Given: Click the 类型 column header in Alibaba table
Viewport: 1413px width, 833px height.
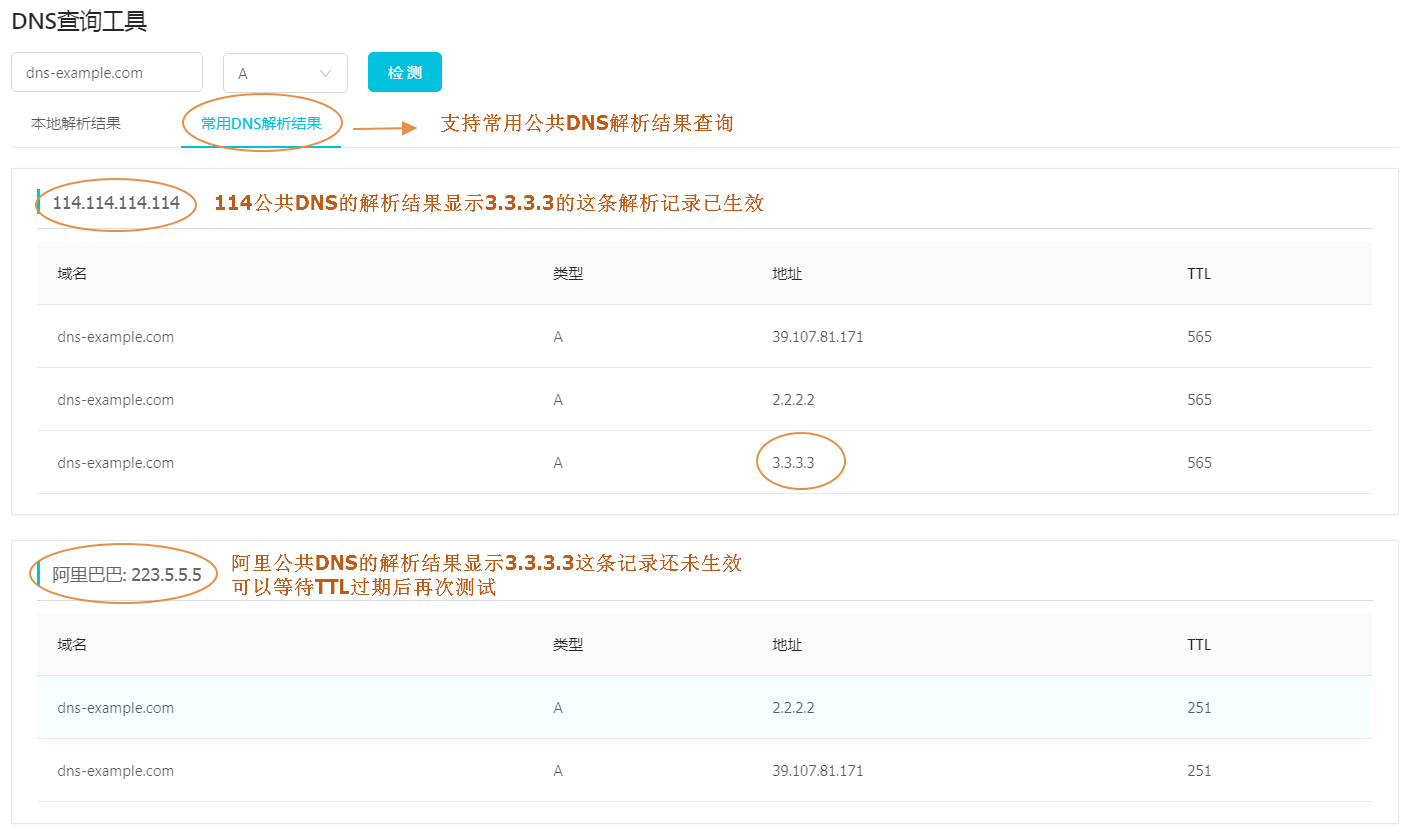Looking at the screenshot, I should click(x=568, y=644).
